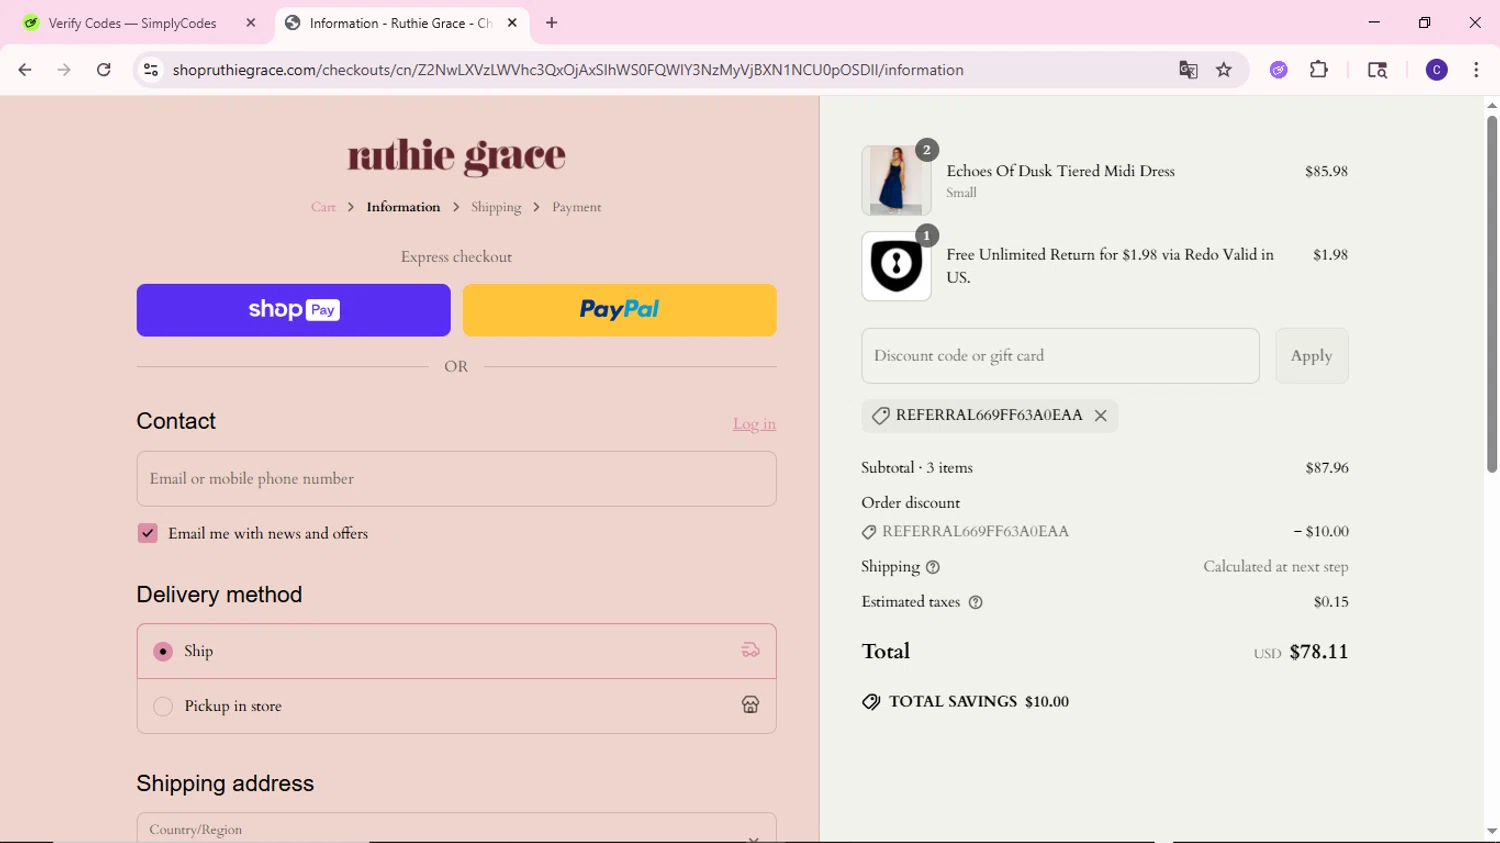Close the Information - Ruthie Grace tab
Image resolution: width=1500 pixels, height=843 pixels.
click(512, 23)
